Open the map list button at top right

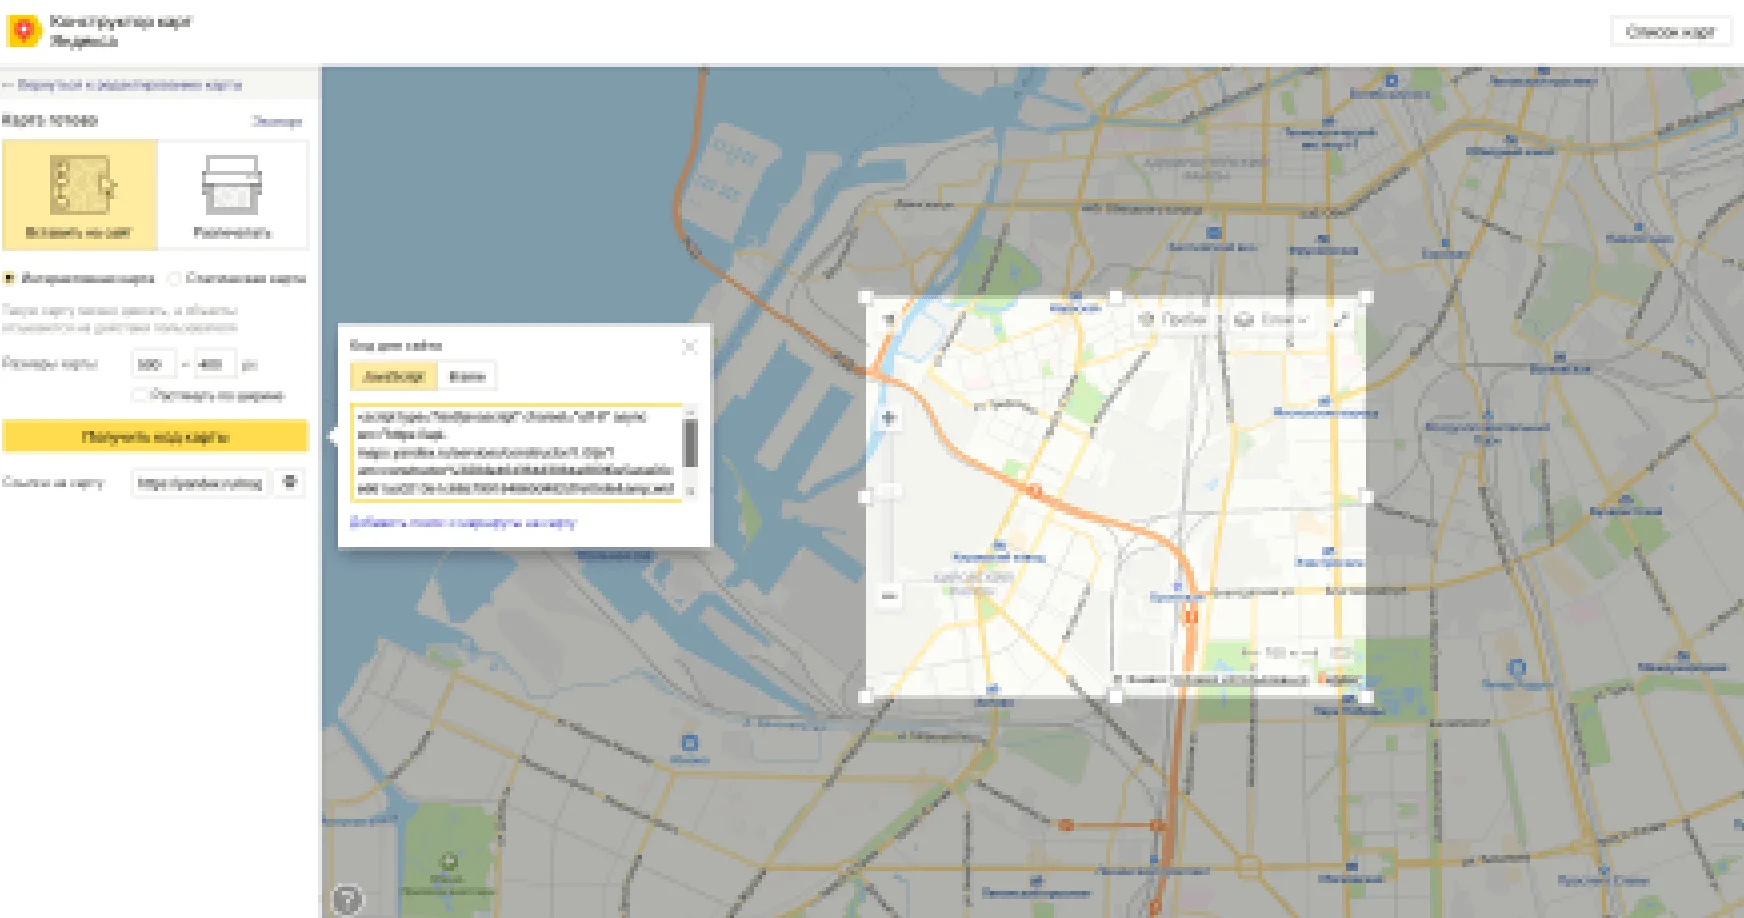click(1671, 32)
